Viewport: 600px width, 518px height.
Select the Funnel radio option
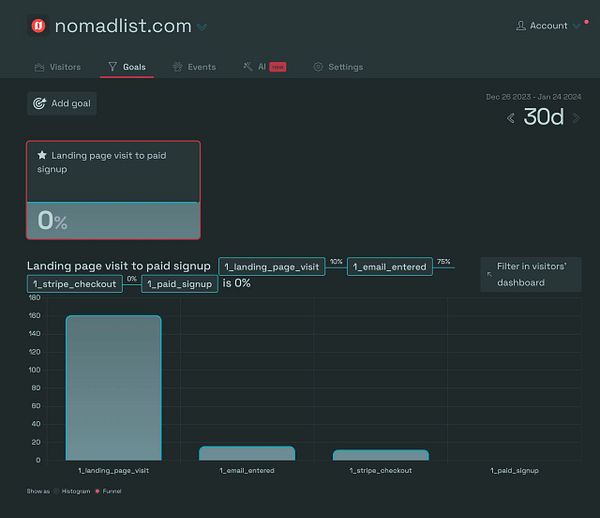pyautogui.click(x=97, y=491)
